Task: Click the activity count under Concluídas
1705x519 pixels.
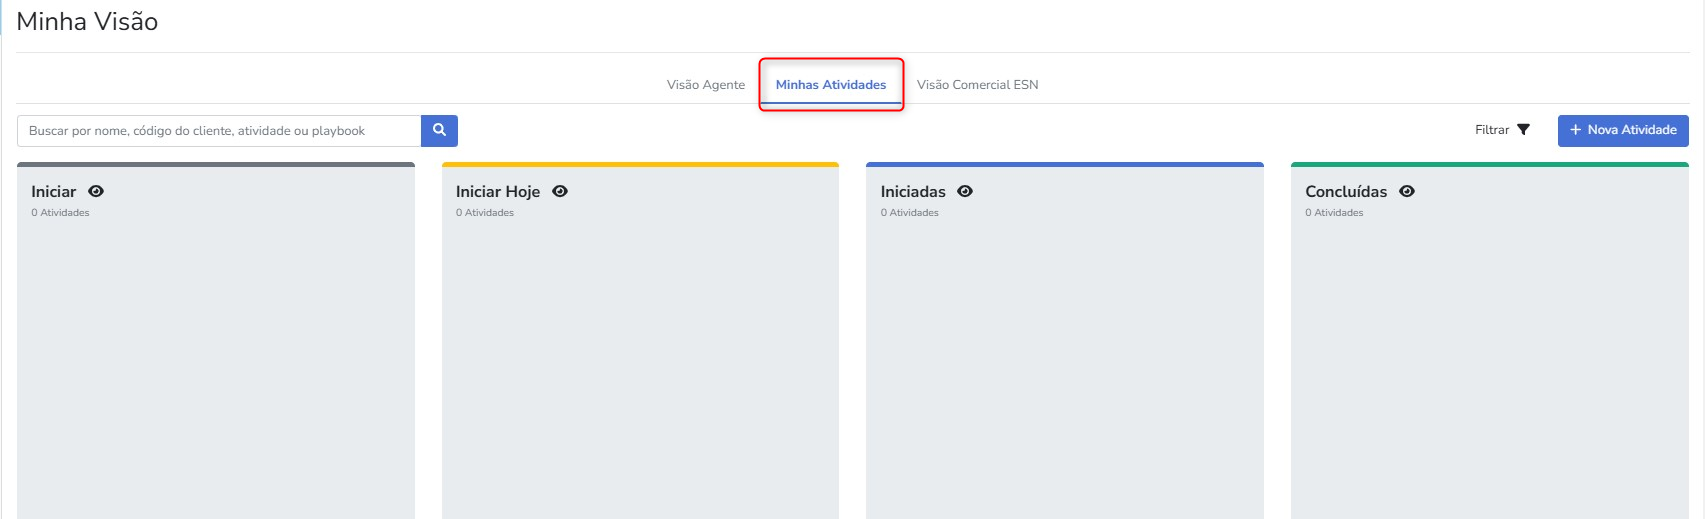Action: pos(1334,213)
